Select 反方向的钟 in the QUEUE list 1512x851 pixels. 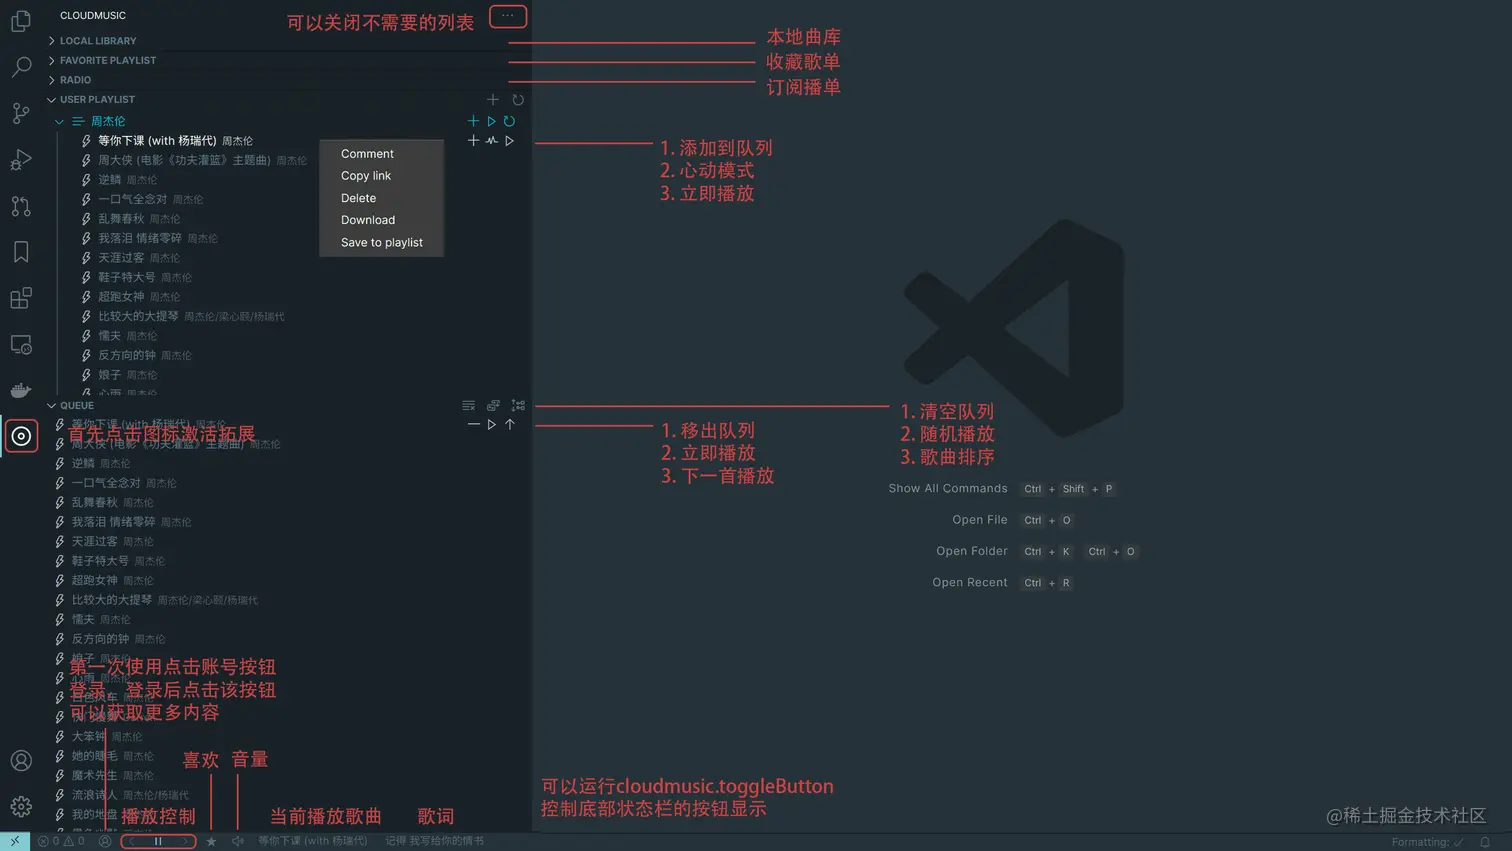(x=100, y=639)
